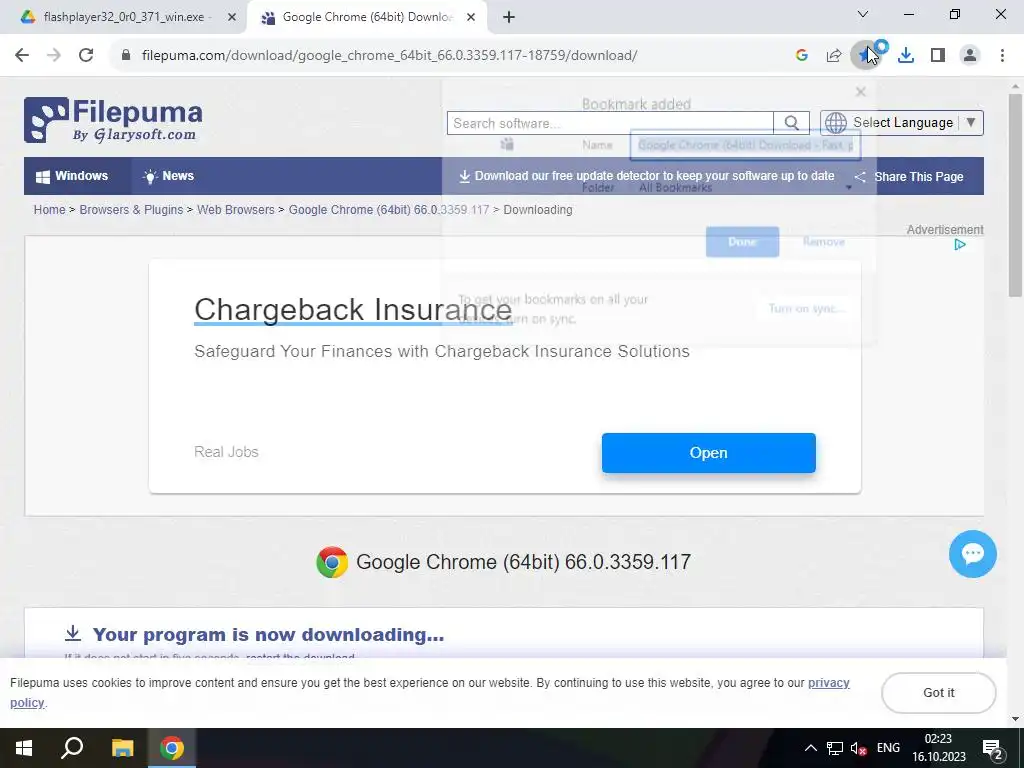Click the network tray icon

(x=835, y=748)
